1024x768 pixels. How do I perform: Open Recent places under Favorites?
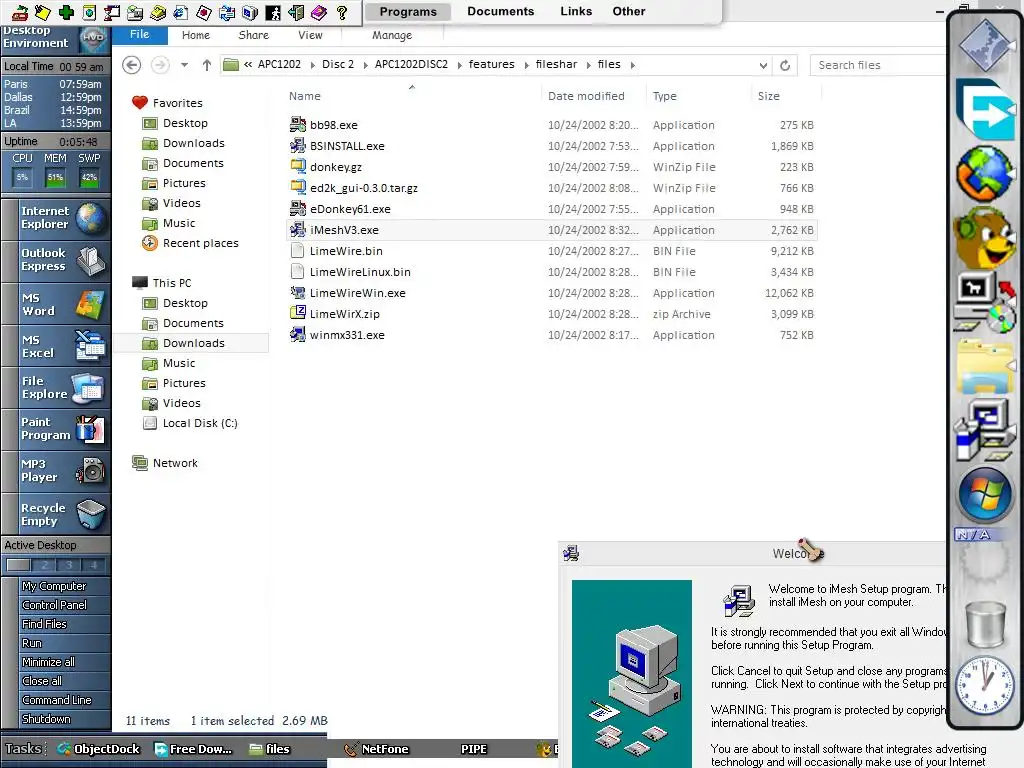pyautogui.click(x=200, y=243)
